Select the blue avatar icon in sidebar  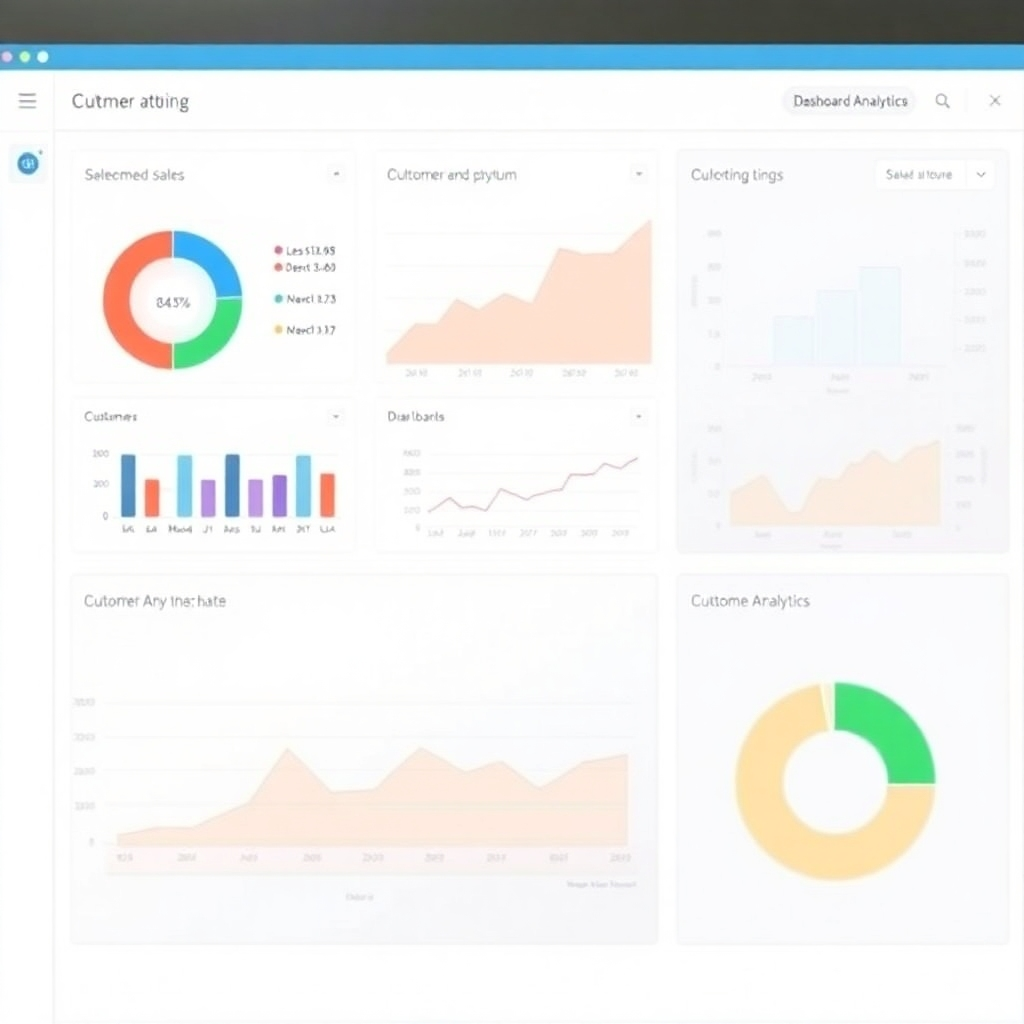(27, 163)
